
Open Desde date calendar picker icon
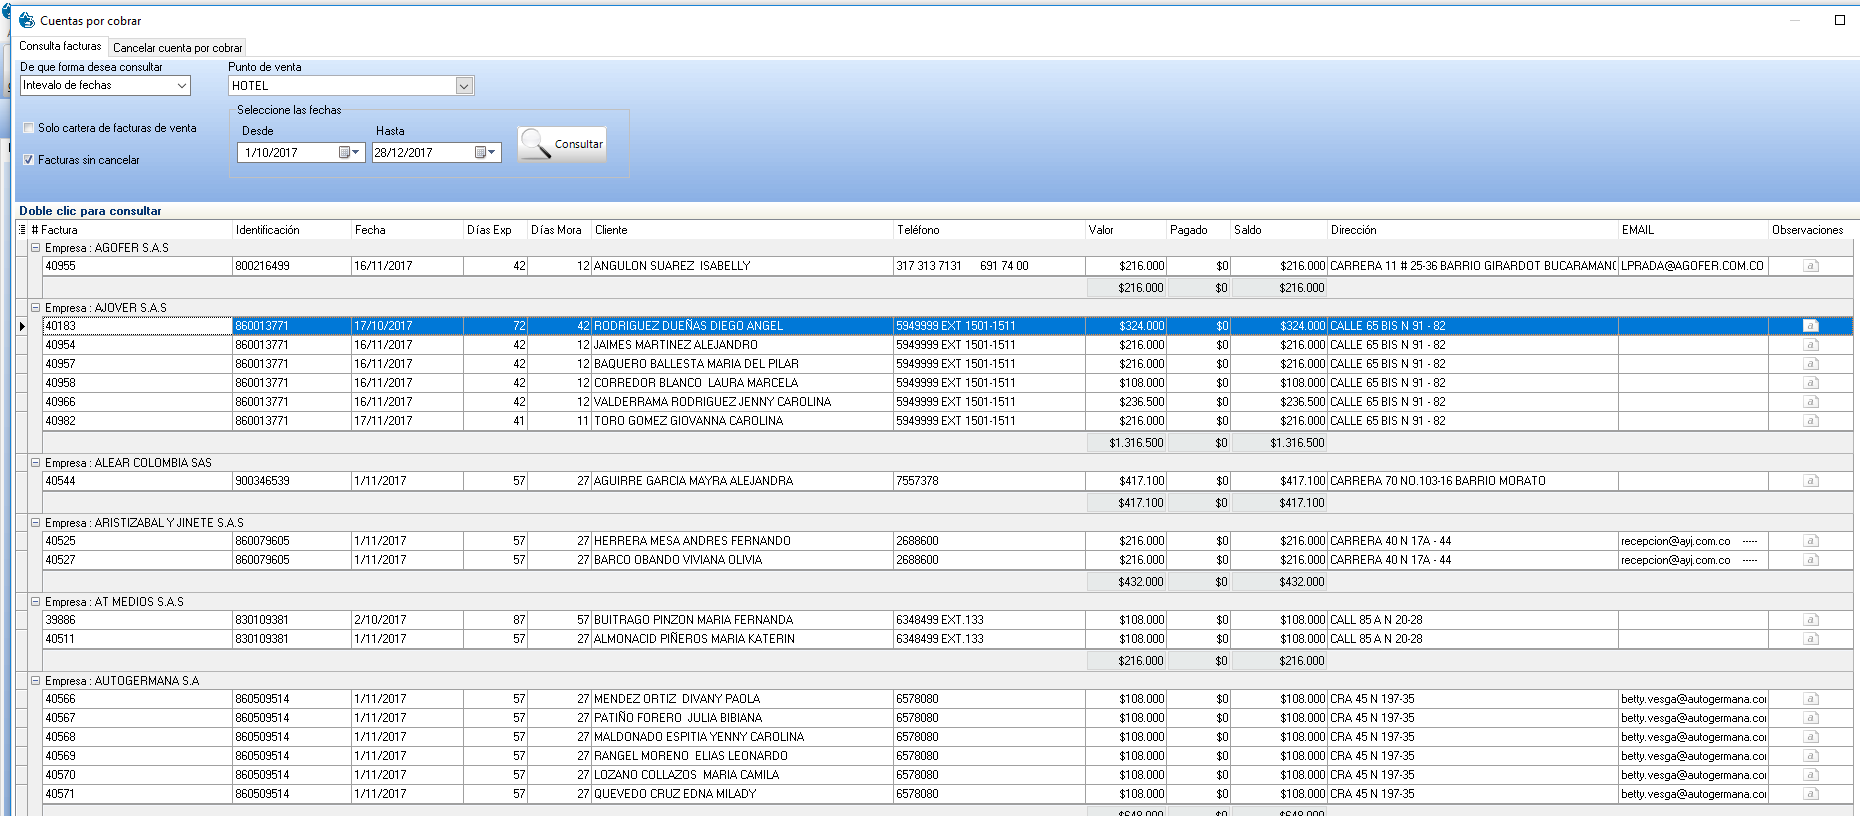[348, 153]
